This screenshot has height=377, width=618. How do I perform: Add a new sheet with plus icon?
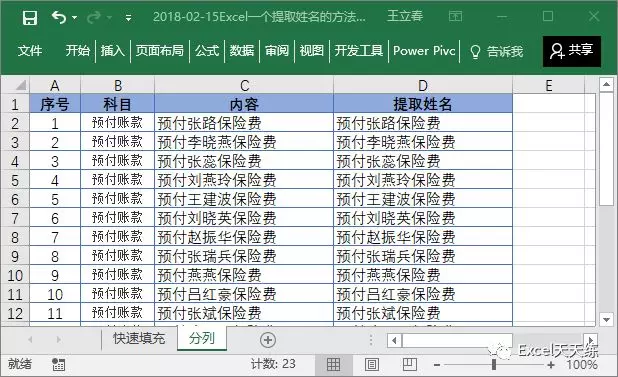point(268,340)
